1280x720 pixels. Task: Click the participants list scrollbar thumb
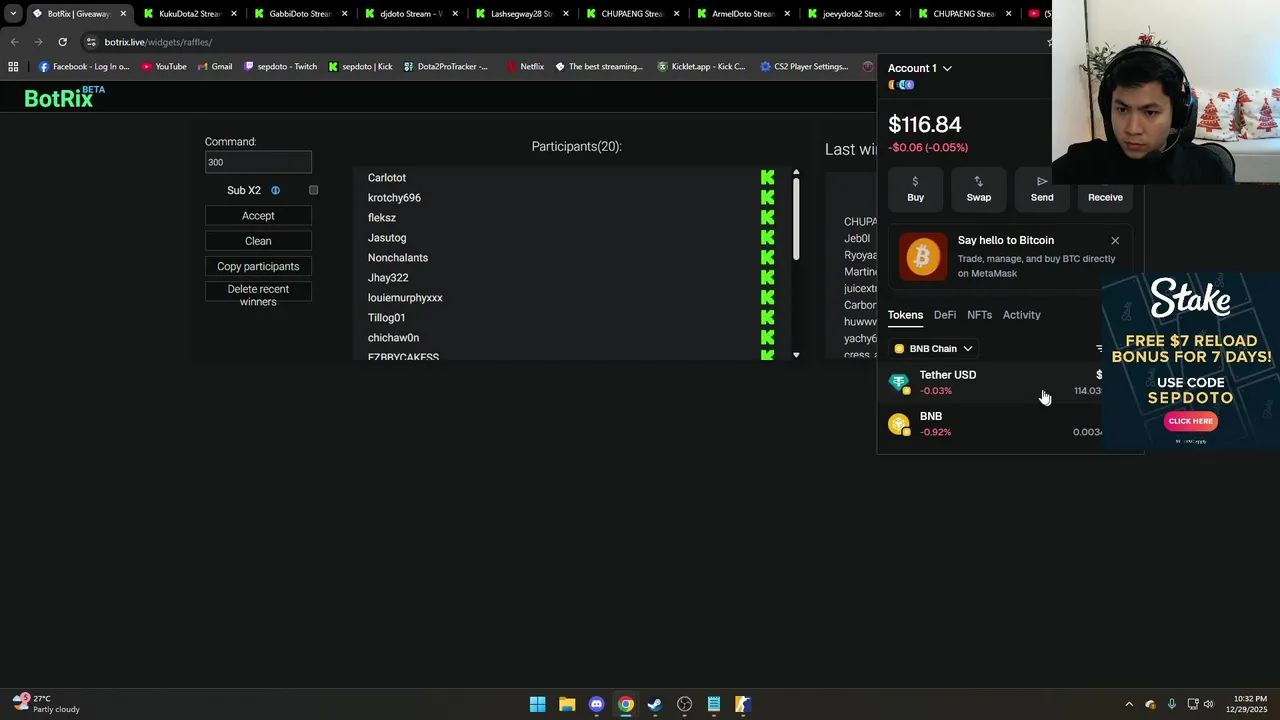click(x=796, y=219)
